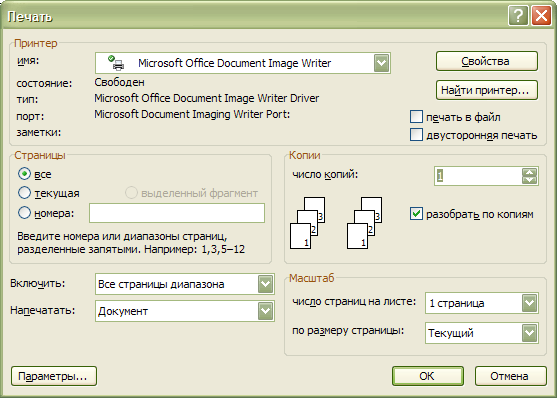Increase copy count with up spinner arrow
Image resolution: width=557 pixels, height=398 pixels.
coord(530,172)
